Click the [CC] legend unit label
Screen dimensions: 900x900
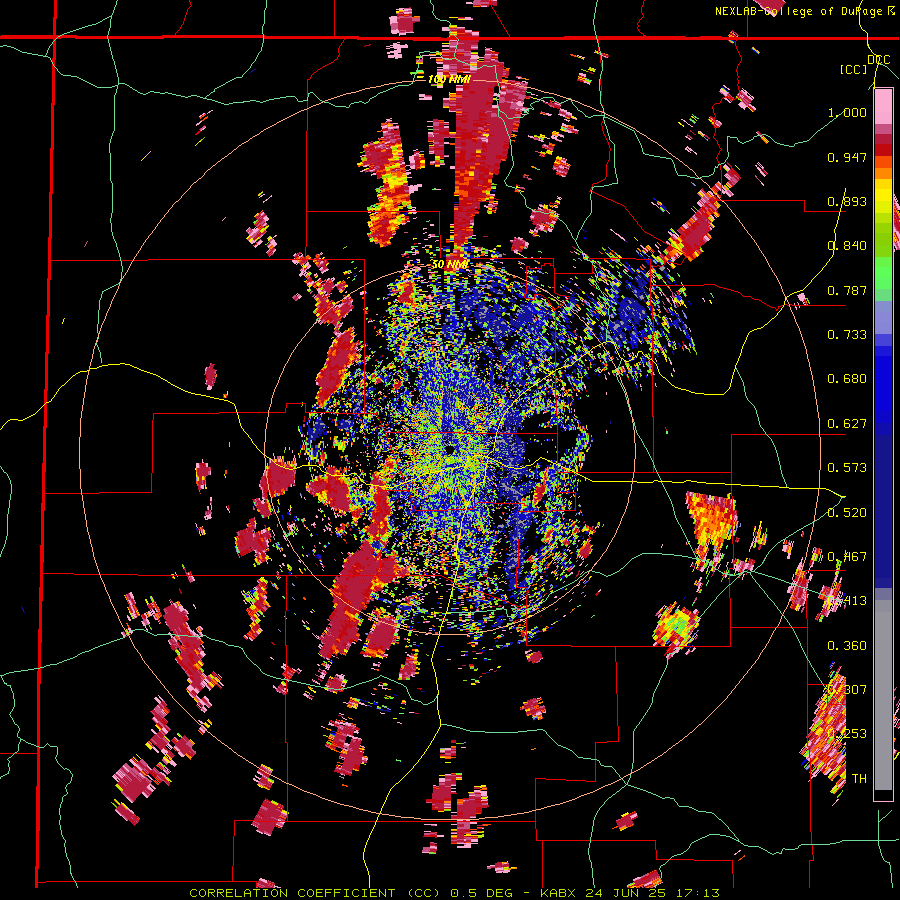(x=853, y=69)
